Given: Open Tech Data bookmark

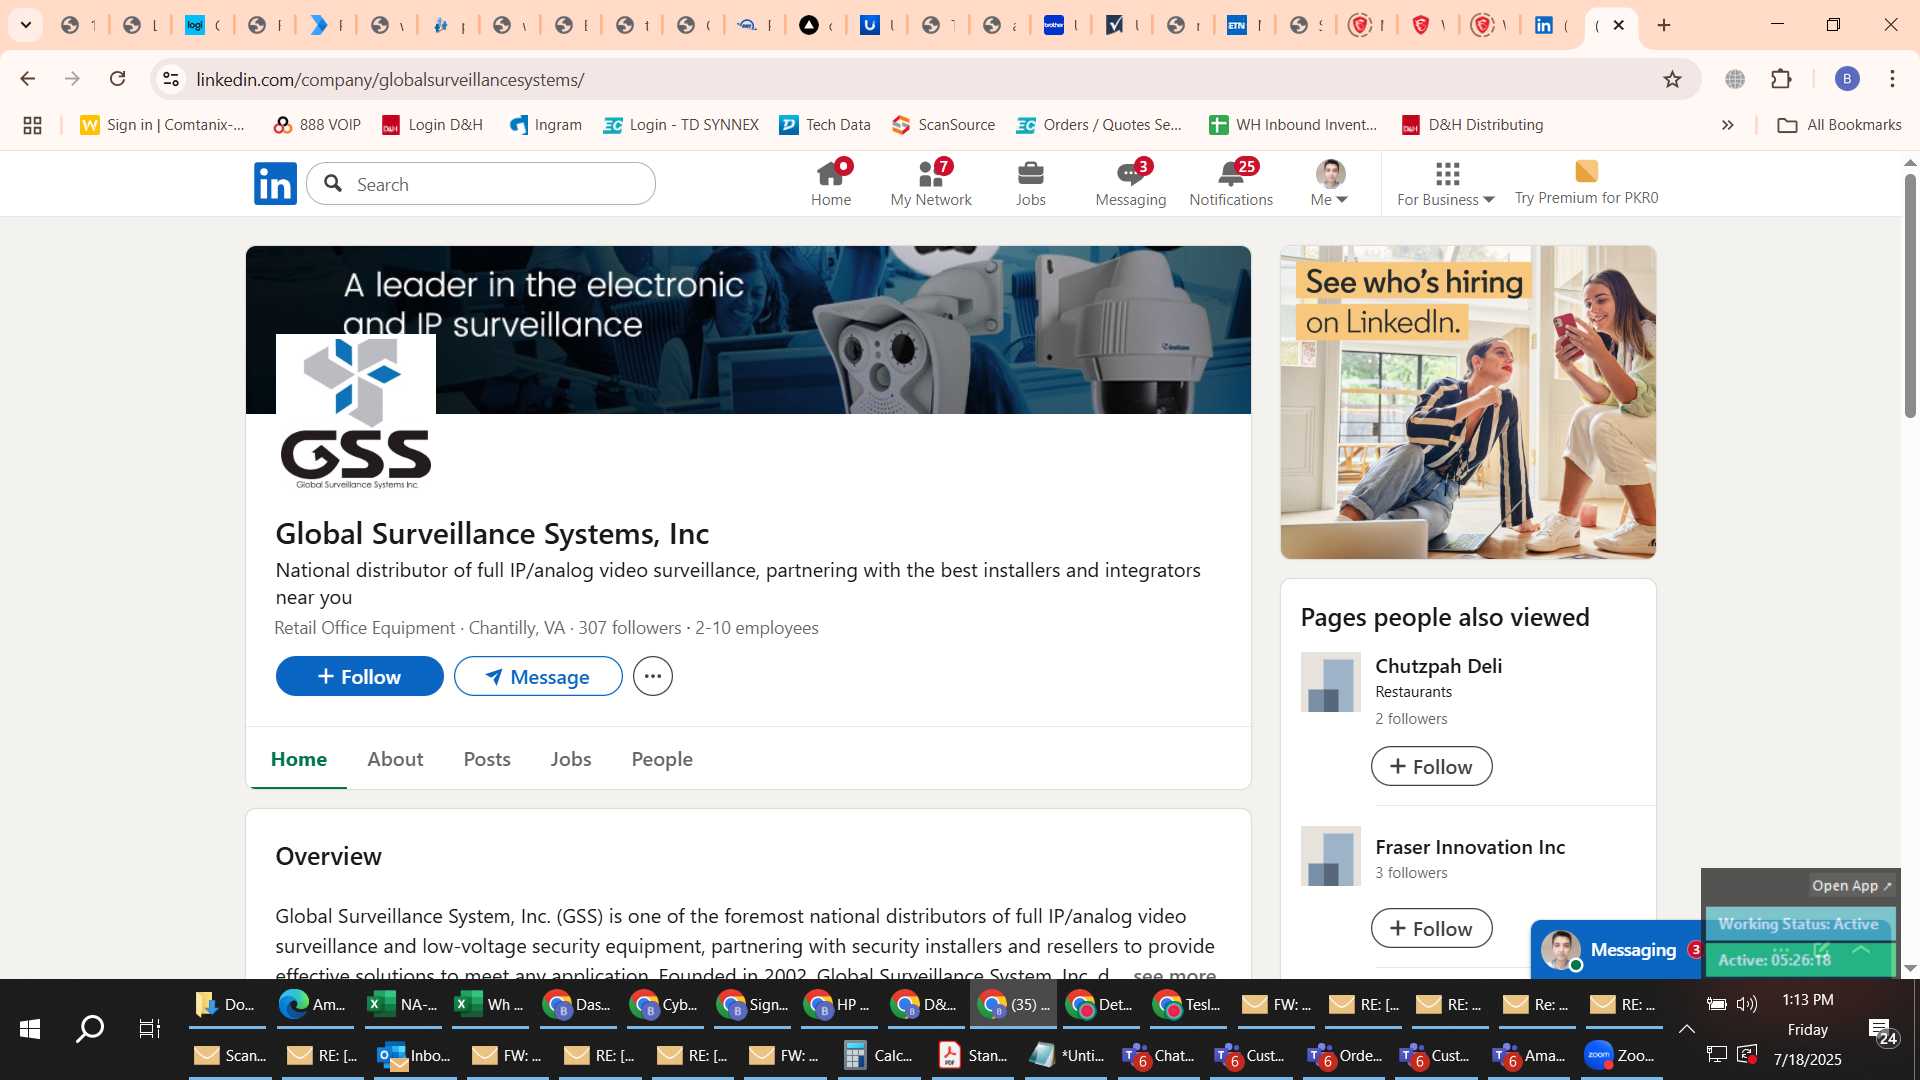Looking at the screenshot, I should (825, 125).
